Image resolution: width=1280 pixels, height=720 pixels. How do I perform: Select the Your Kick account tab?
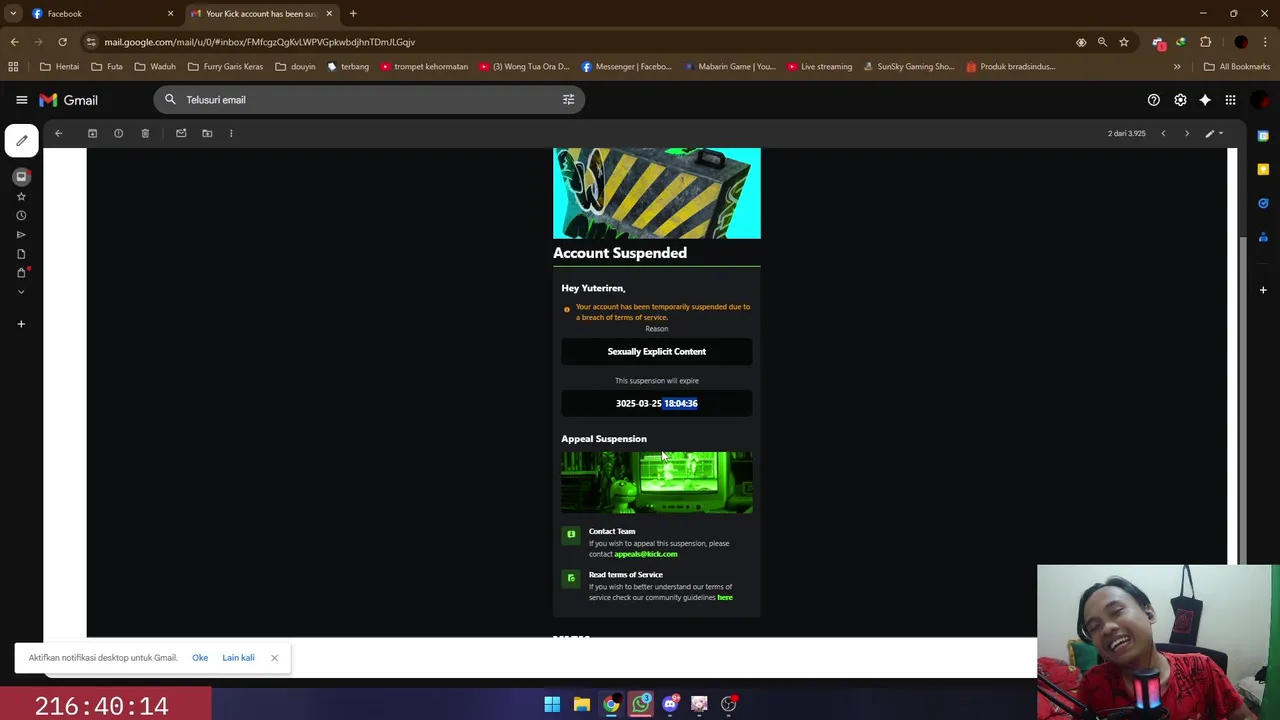[262, 14]
